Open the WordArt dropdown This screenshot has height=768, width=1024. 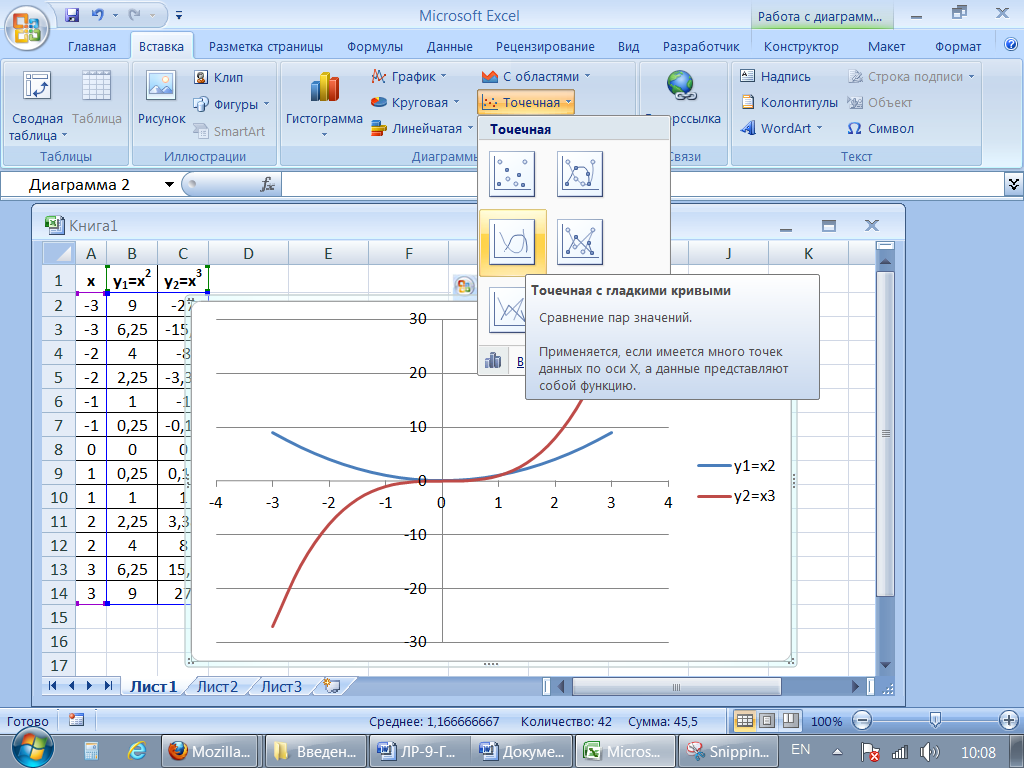pyautogui.click(x=782, y=129)
